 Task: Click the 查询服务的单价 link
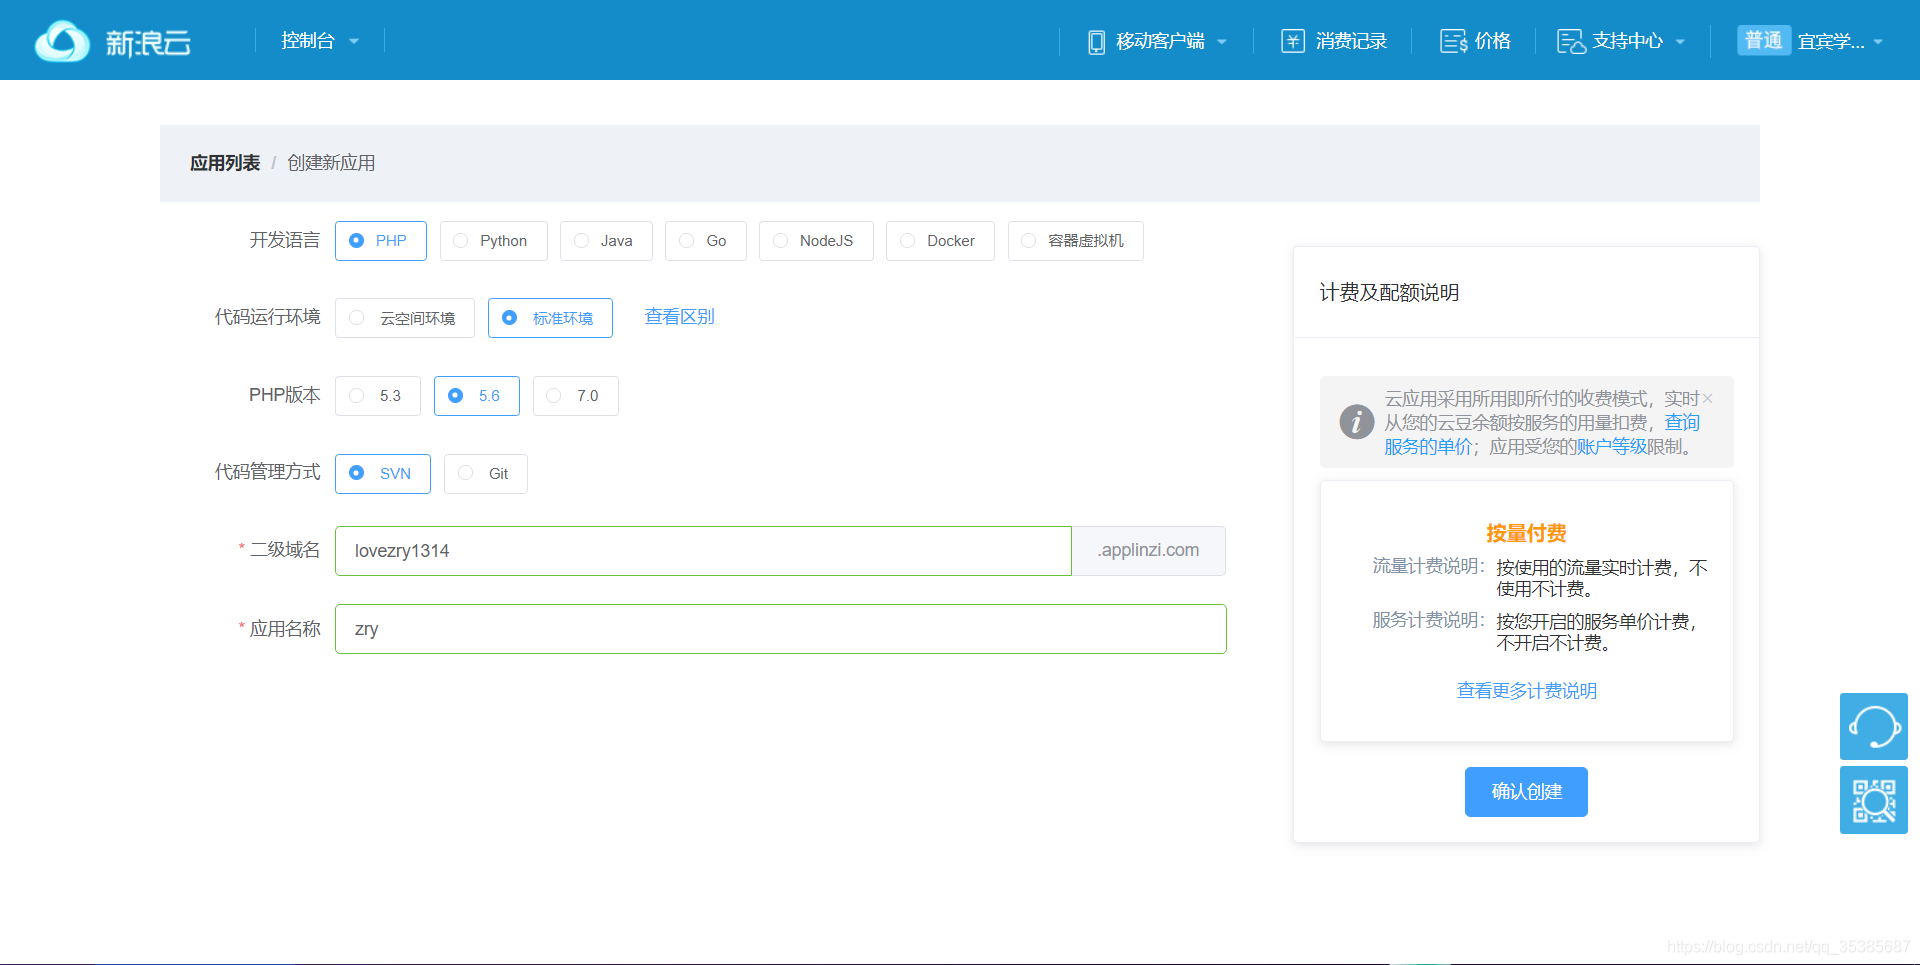pyautogui.click(x=1428, y=447)
